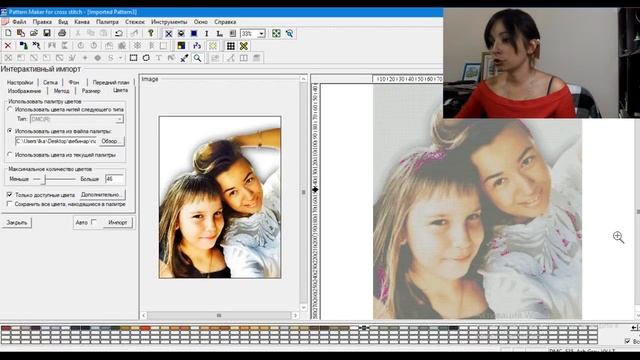
Task: Click the New pattern icon
Action: (8, 33)
